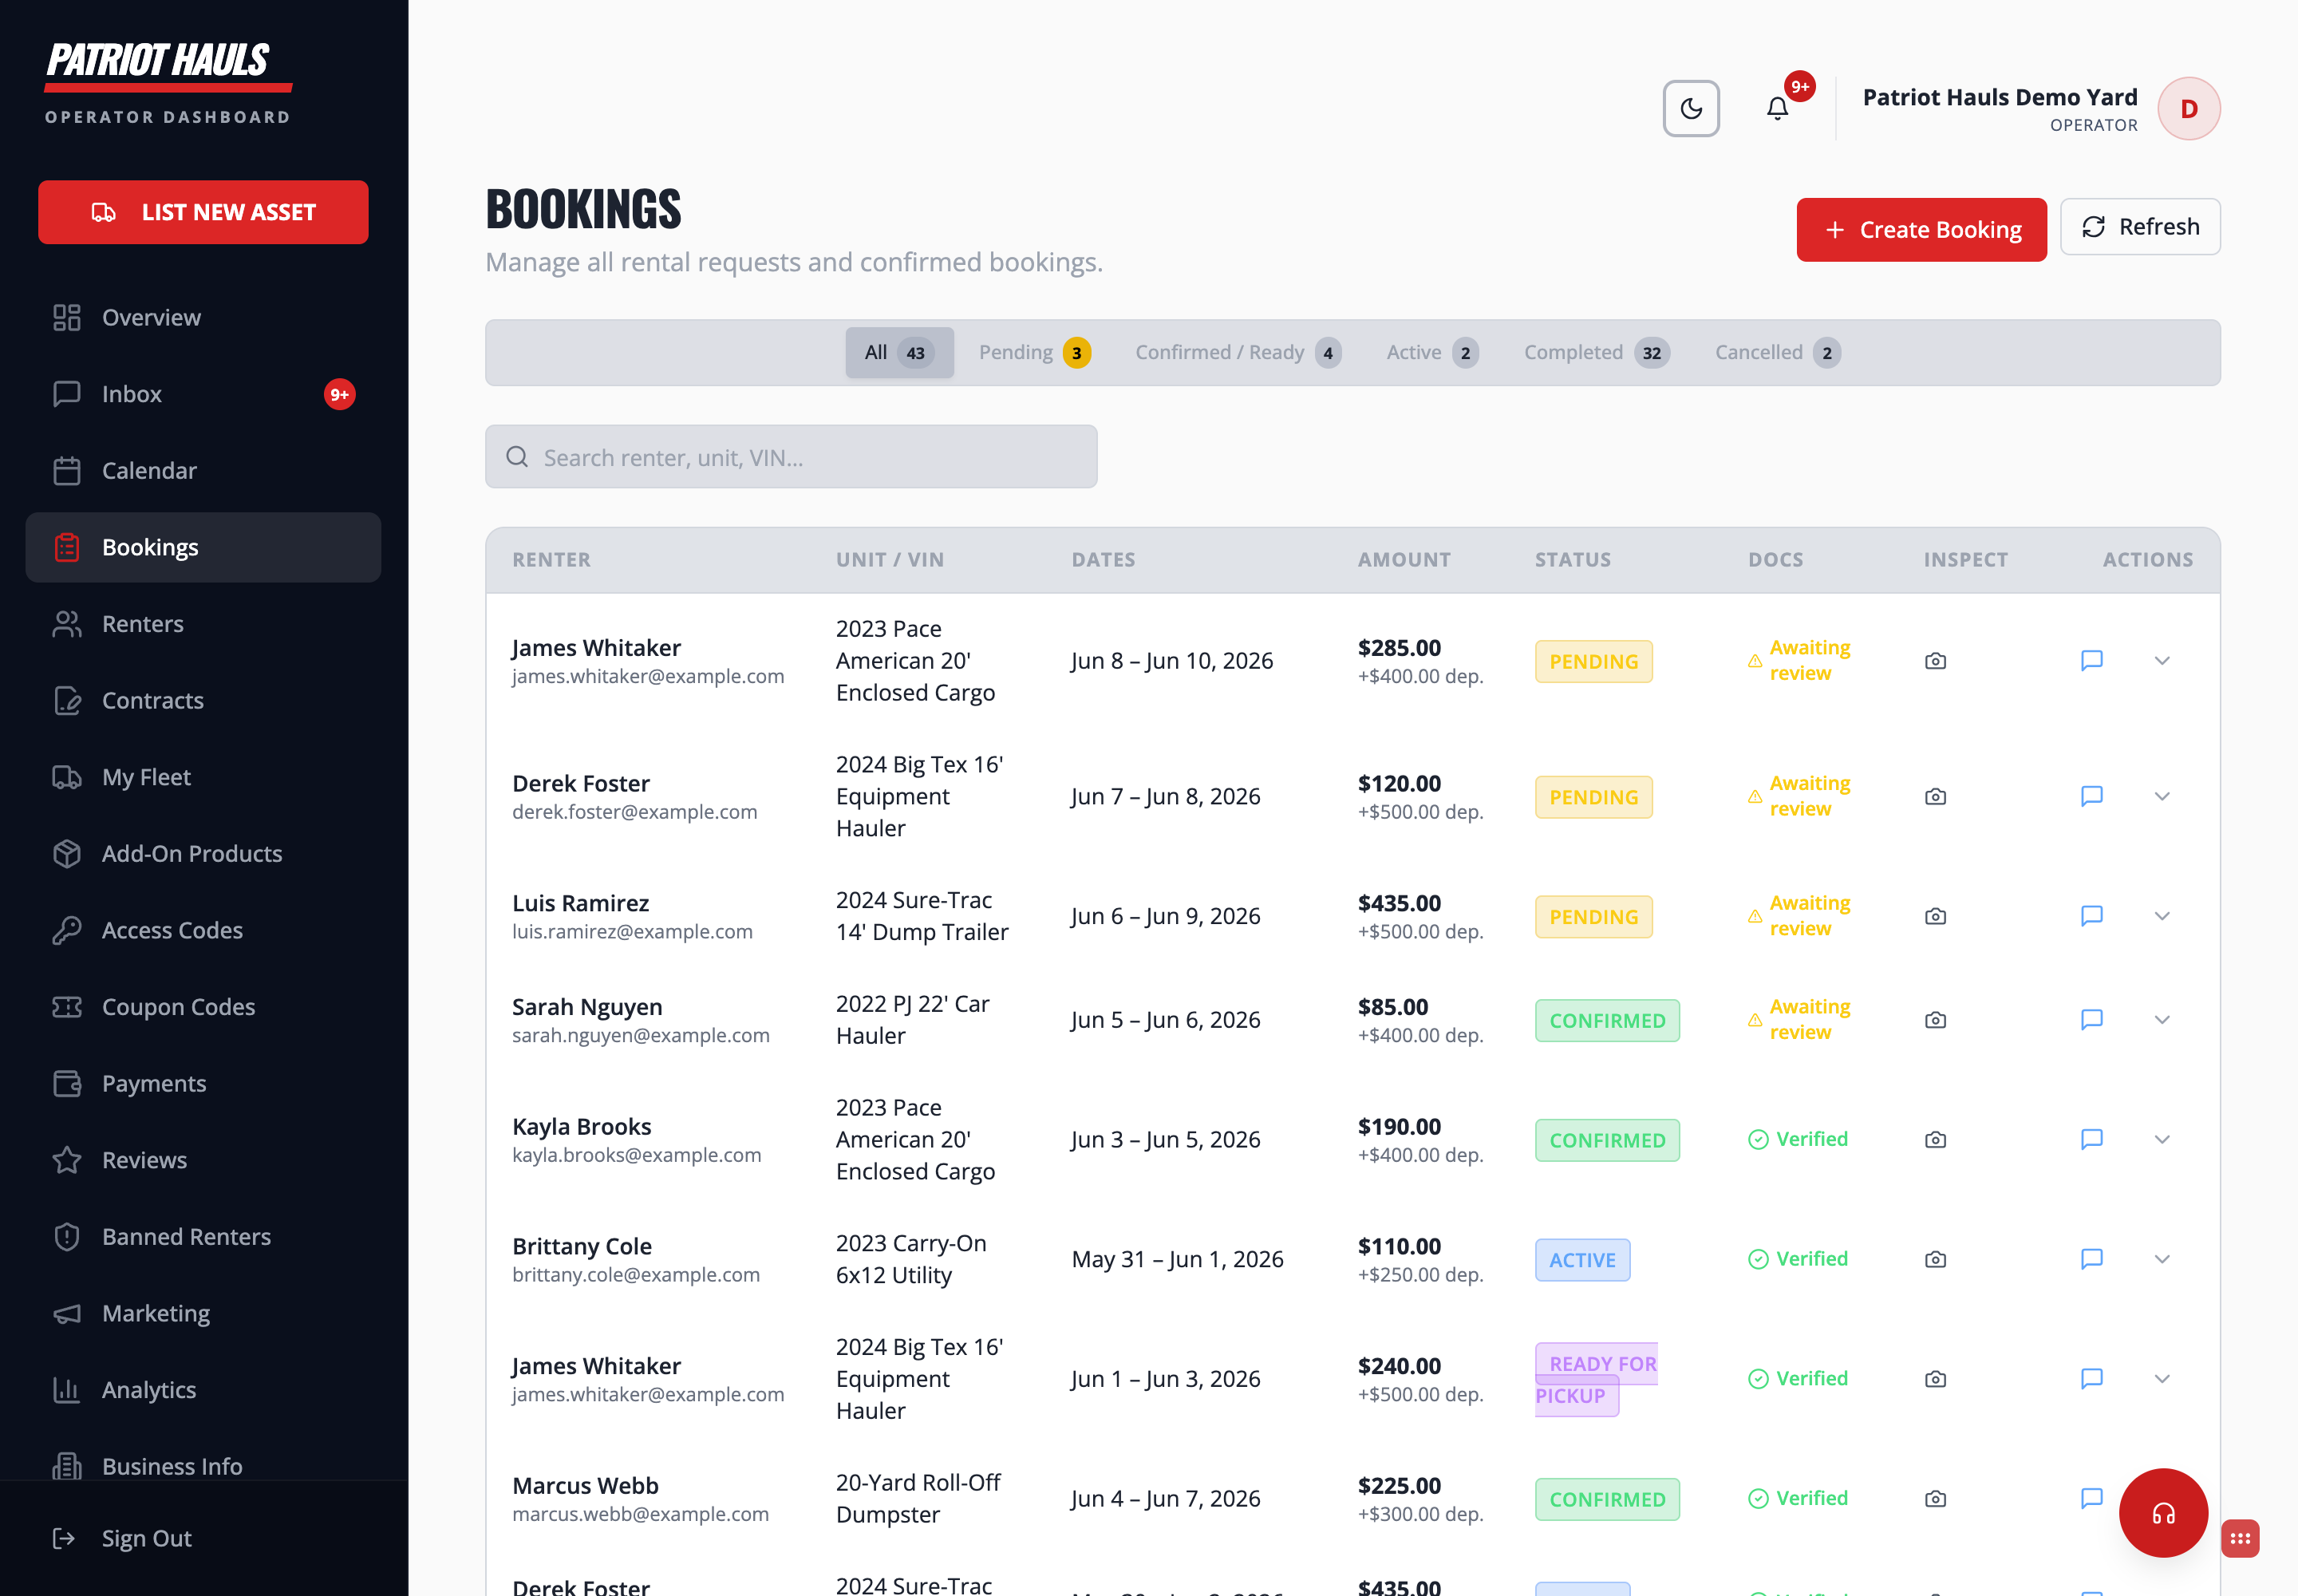Expand actions for Brittany Cole booking
This screenshot has width=2298, height=1596.
point(2161,1259)
